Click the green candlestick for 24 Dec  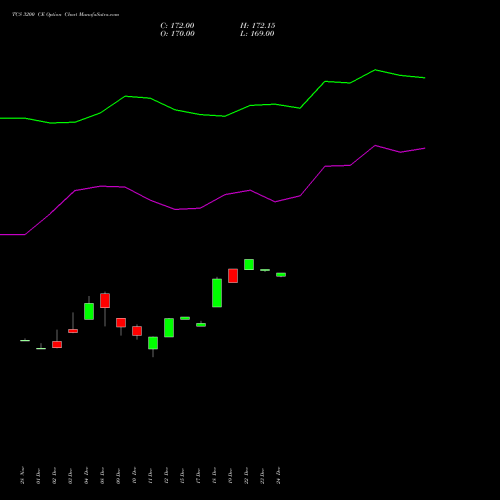tap(281, 275)
